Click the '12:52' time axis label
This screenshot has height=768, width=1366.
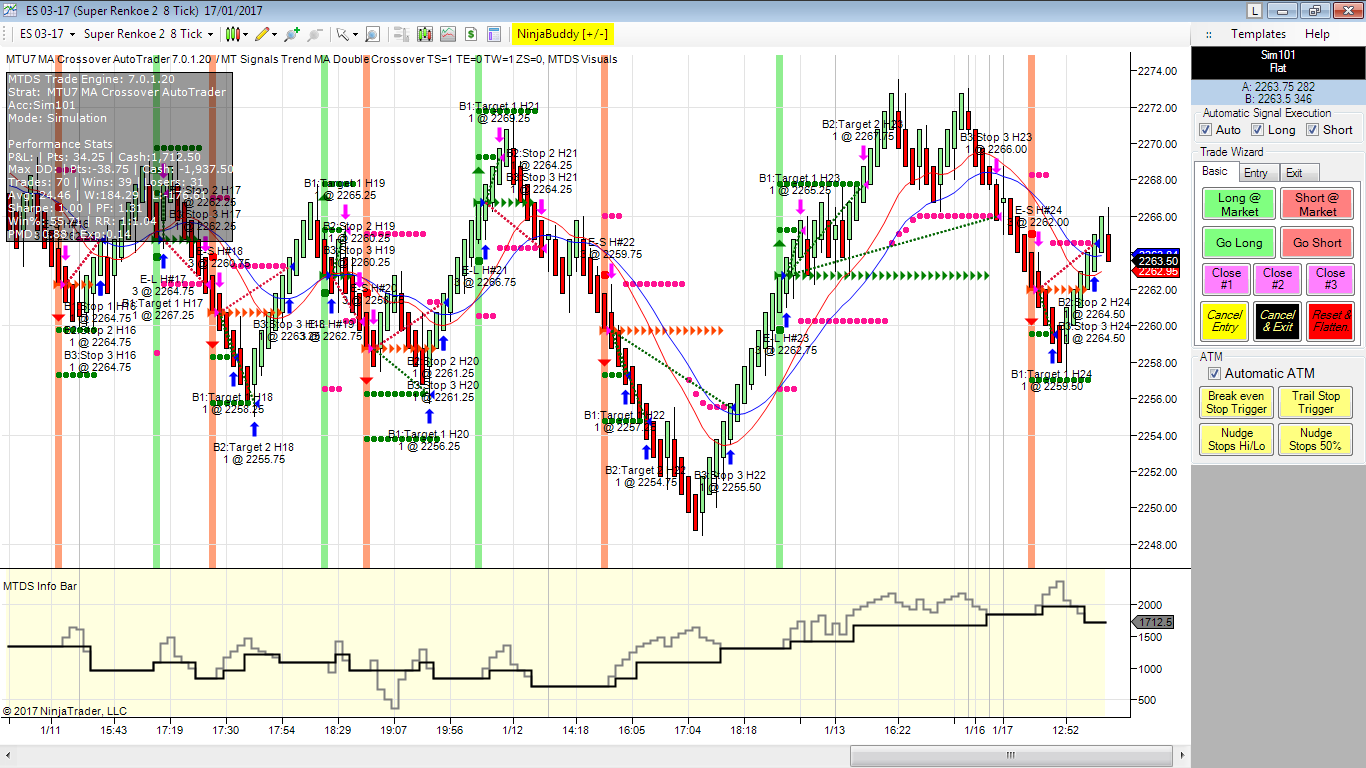(x=1067, y=730)
